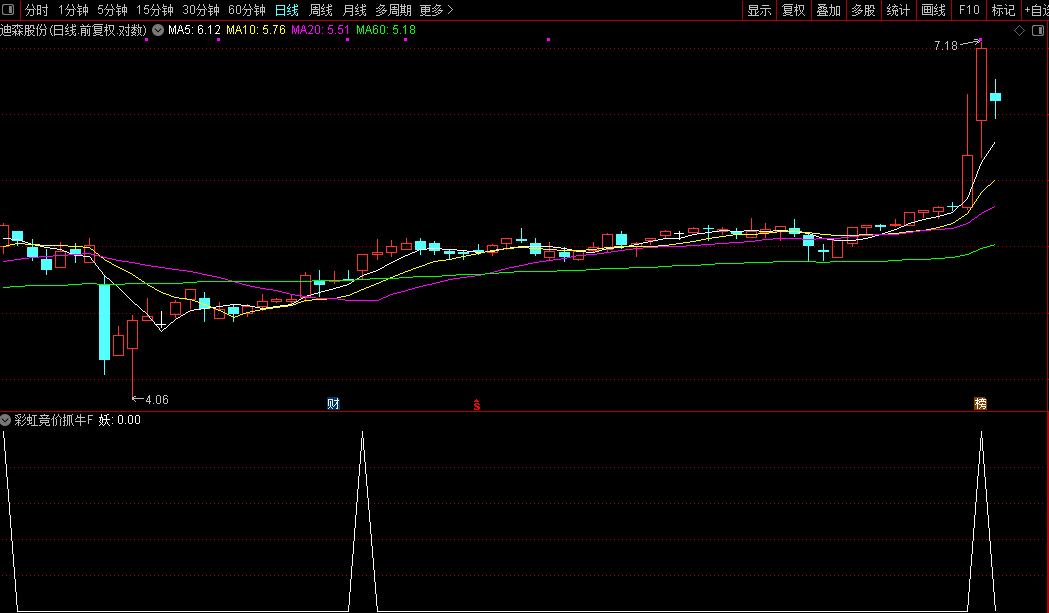Switch to the 周线 weekly chart
This screenshot has height=613, width=1049.
tap(320, 10)
